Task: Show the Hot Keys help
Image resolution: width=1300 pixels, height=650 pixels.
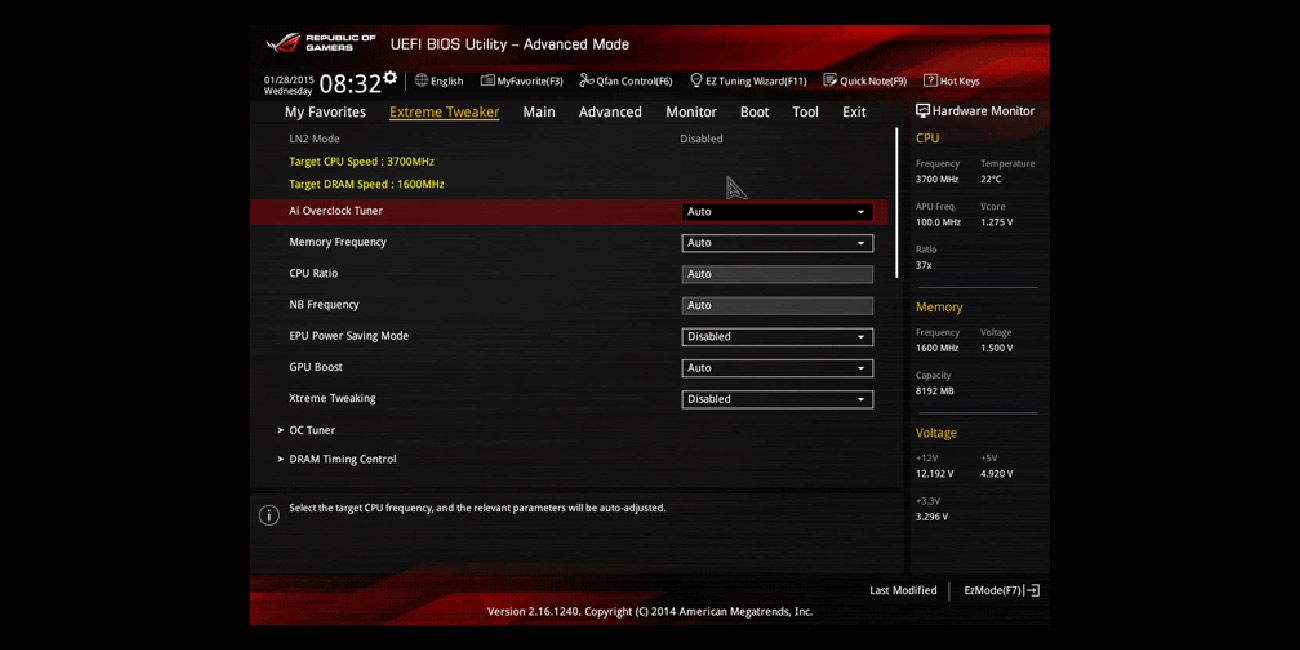Action: (952, 81)
